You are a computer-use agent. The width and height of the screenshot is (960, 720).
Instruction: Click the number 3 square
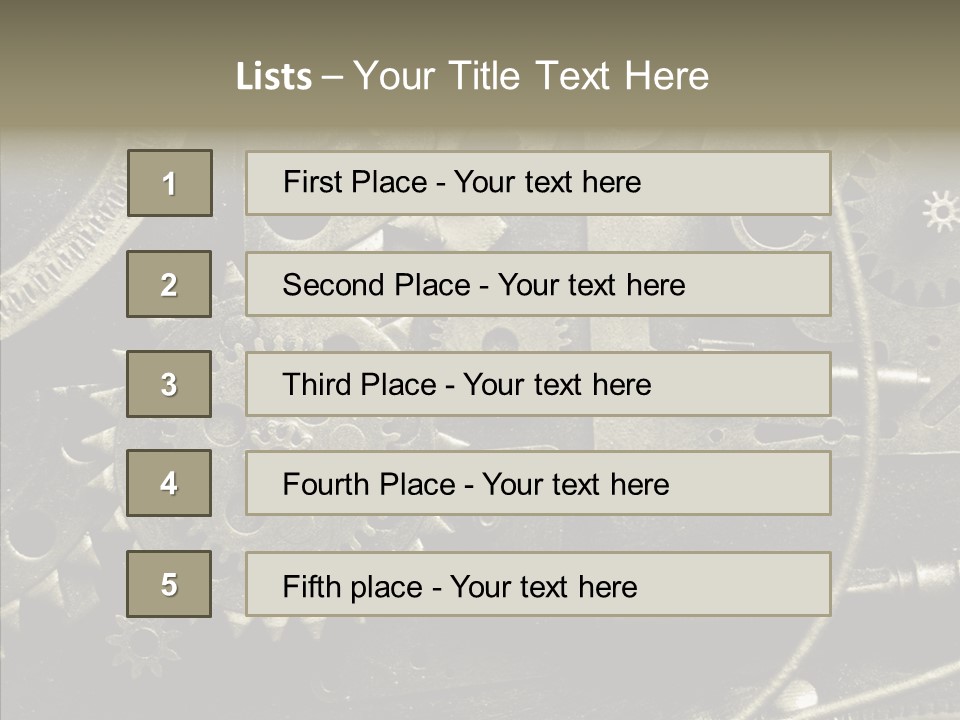coord(169,384)
